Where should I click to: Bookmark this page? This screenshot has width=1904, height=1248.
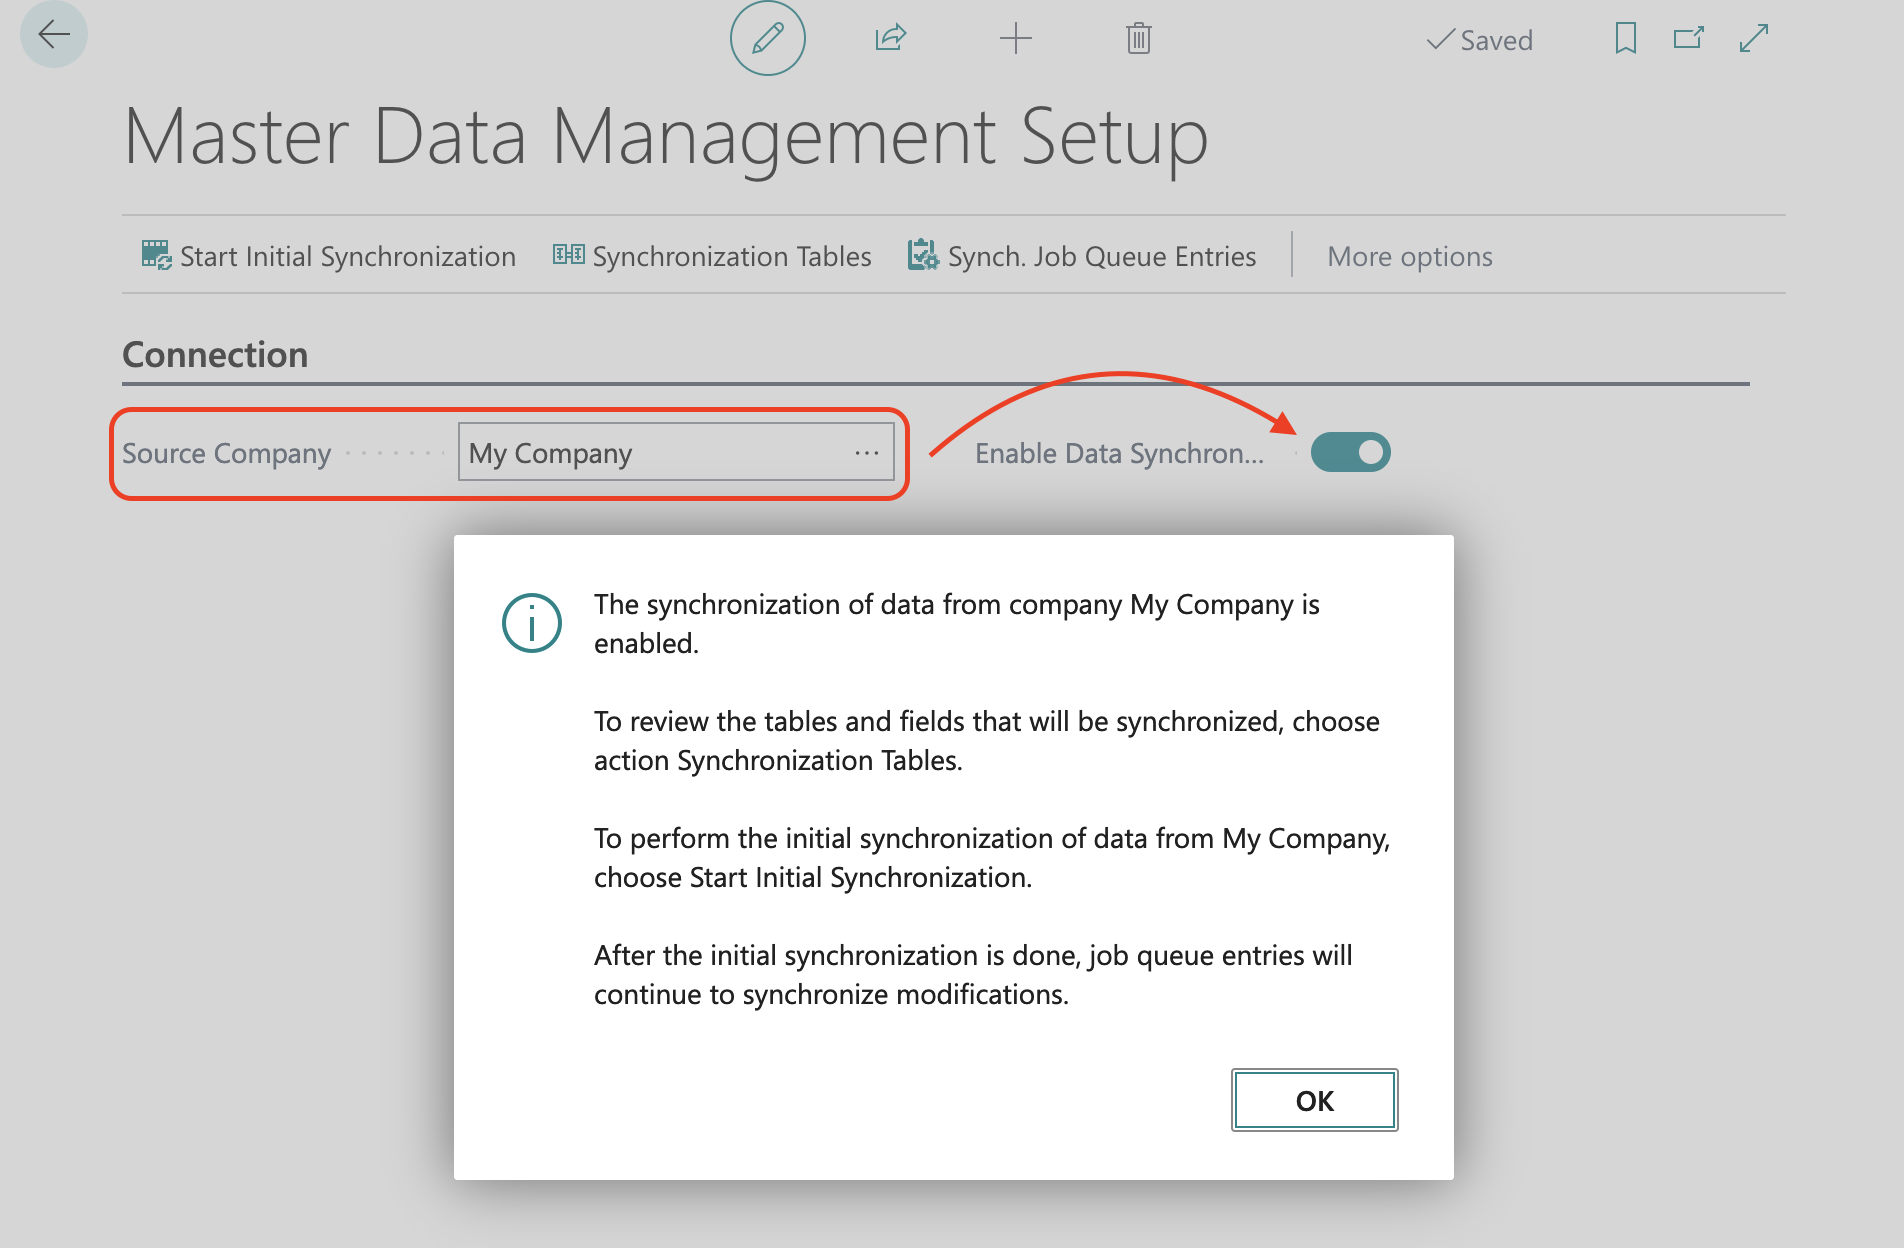click(1625, 37)
